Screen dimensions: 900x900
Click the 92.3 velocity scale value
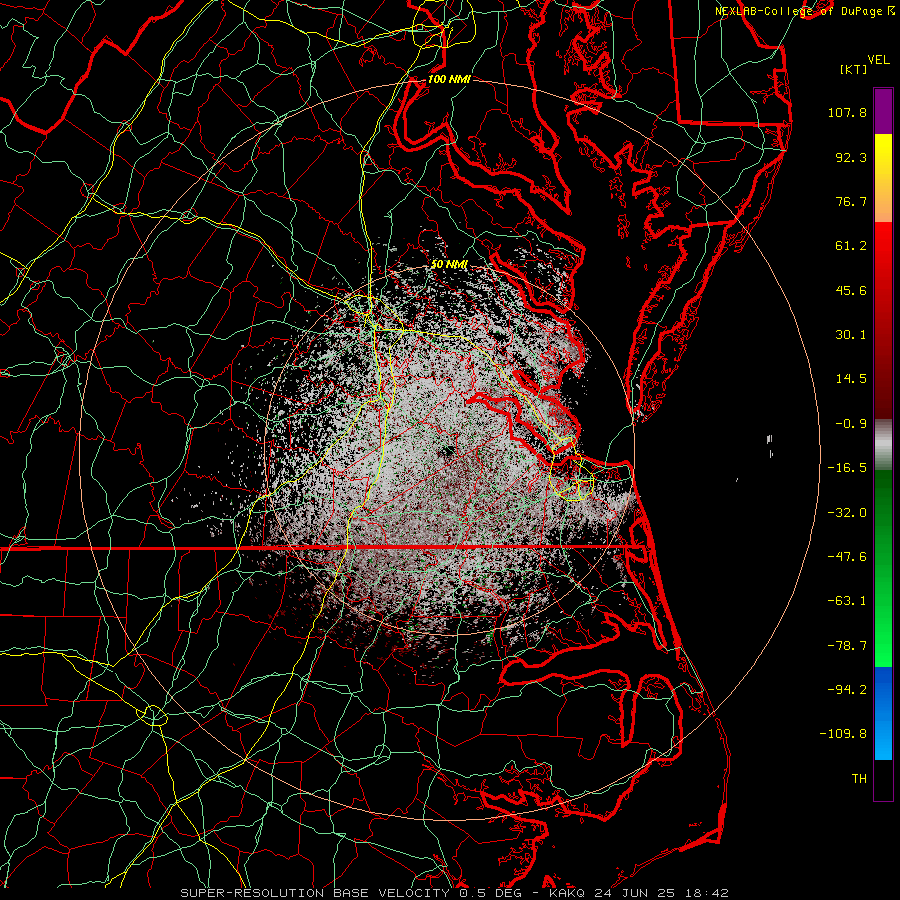click(x=851, y=157)
